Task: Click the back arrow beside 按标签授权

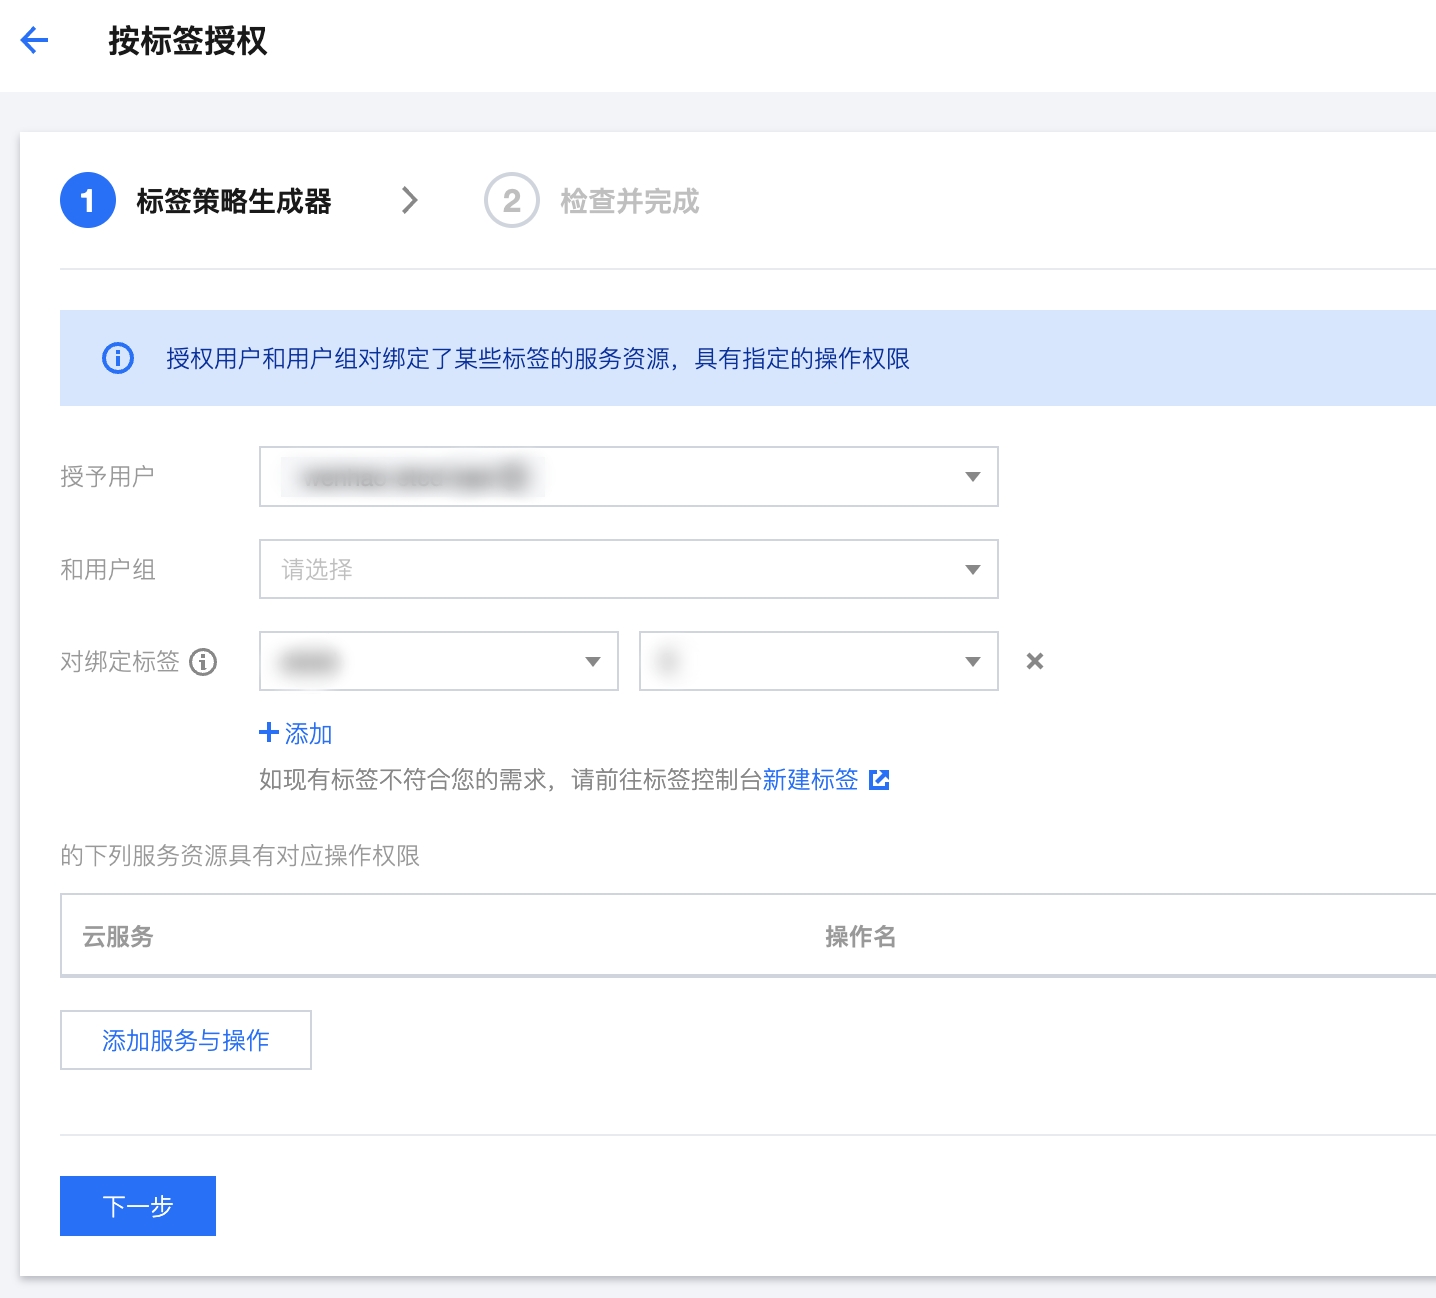Action: 35,41
